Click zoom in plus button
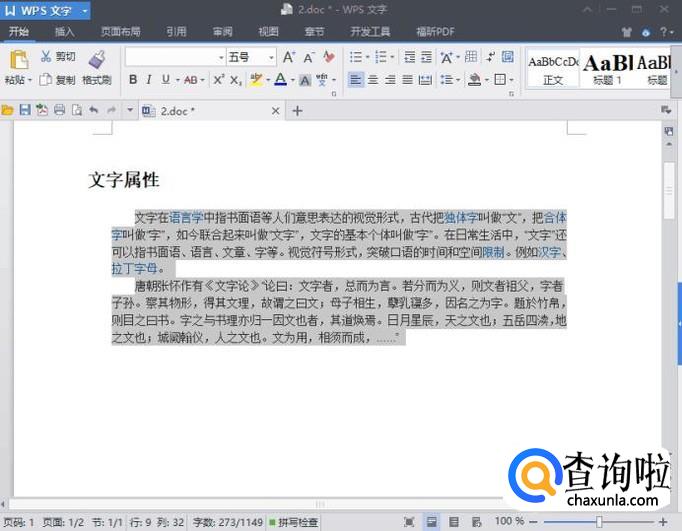The image size is (682, 531). [x=663, y=521]
